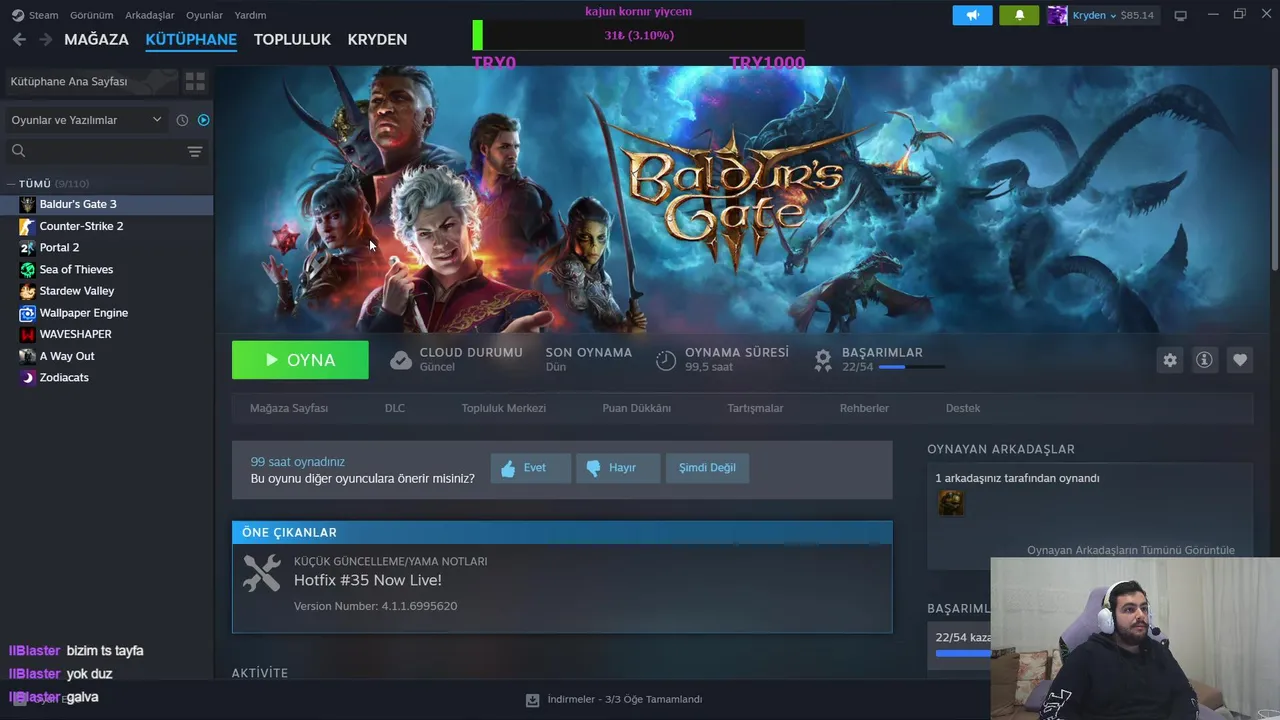Image resolution: width=1280 pixels, height=720 pixels.
Task: Select Stardew Valley game icon
Action: click(27, 291)
